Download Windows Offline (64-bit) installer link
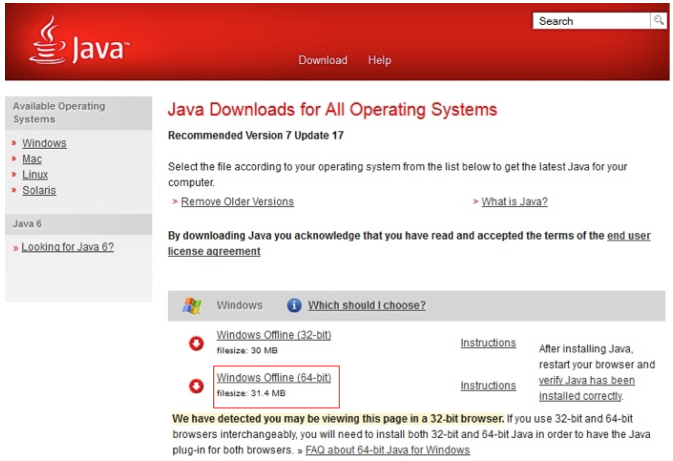The height and width of the screenshot is (461, 673). click(x=274, y=378)
